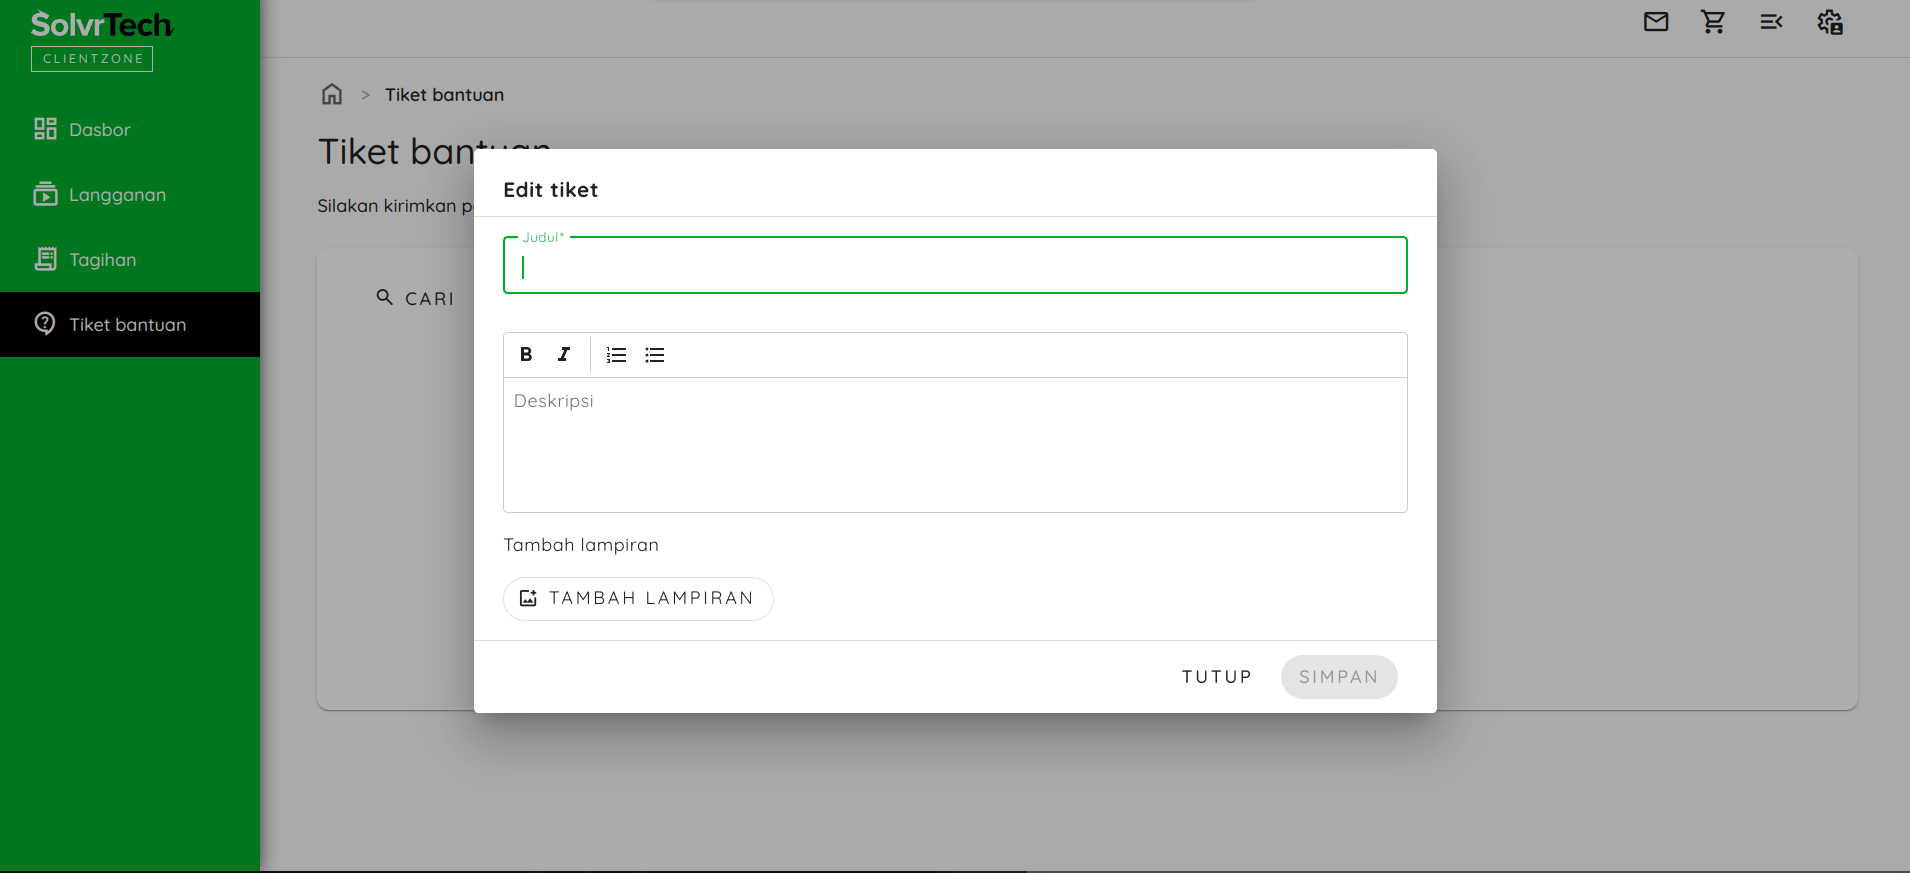The image size is (1910, 873).
Task: Click the TAMBAH LAMPIRAN button
Action: coord(638,598)
